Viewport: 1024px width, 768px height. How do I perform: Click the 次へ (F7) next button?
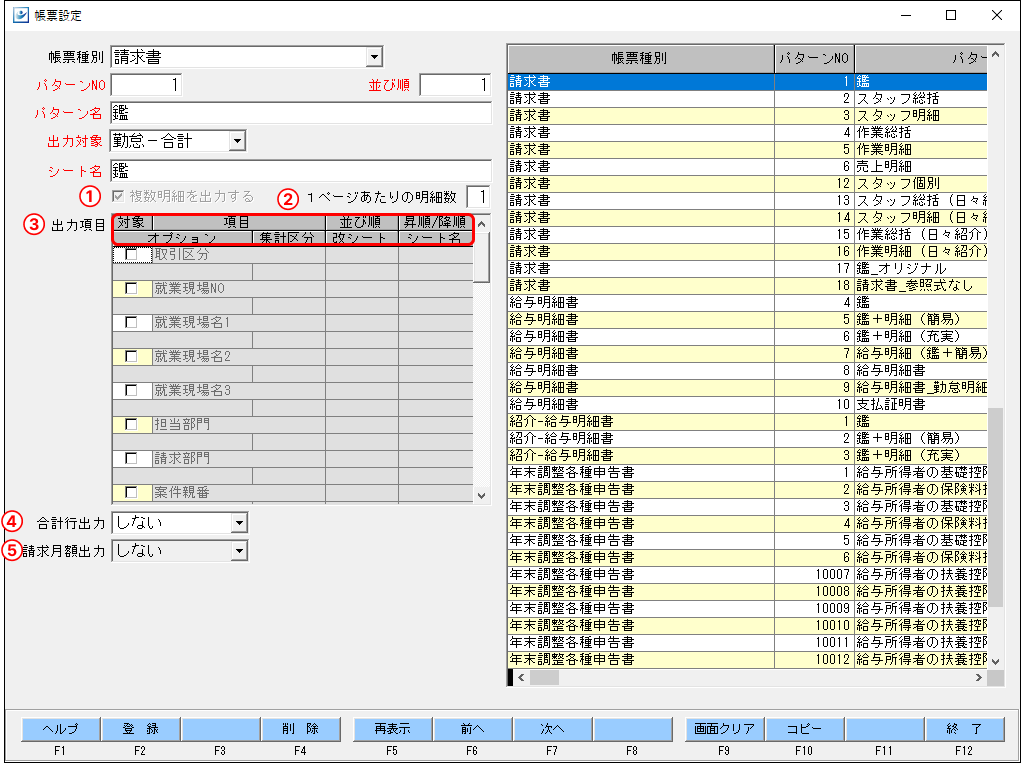[x=556, y=729]
